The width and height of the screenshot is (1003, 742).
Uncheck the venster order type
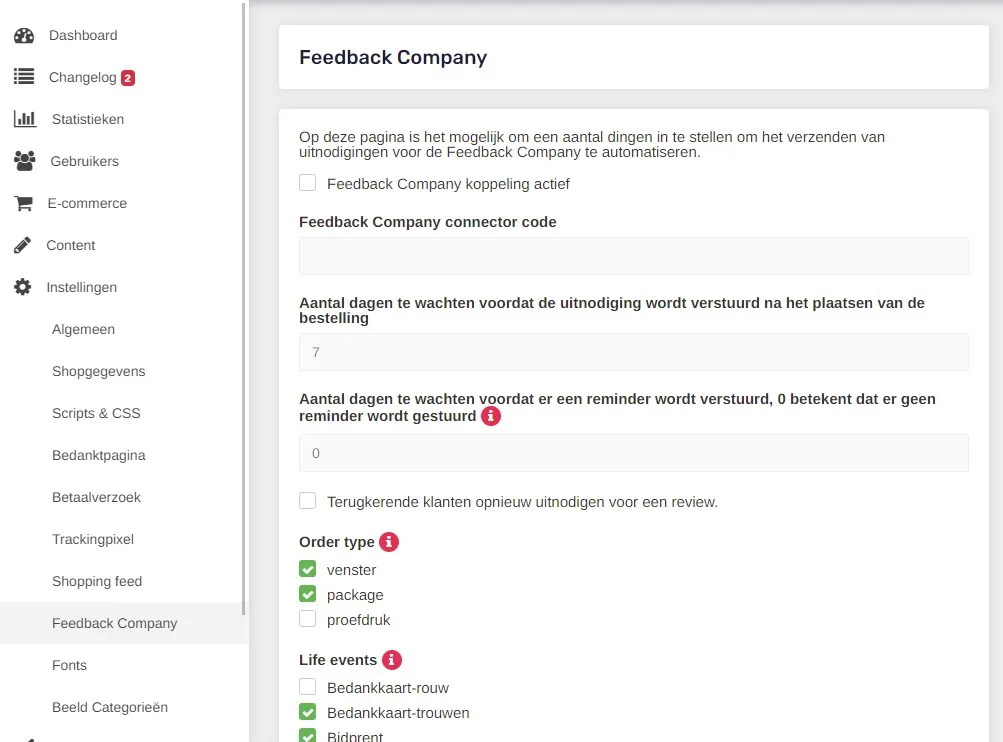coord(306,569)
